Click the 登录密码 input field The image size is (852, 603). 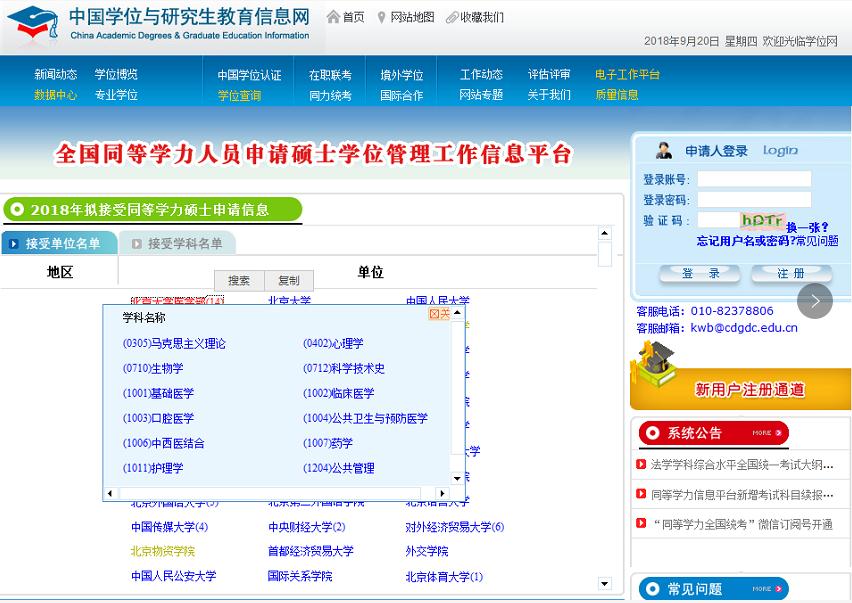tap(753, 200)
